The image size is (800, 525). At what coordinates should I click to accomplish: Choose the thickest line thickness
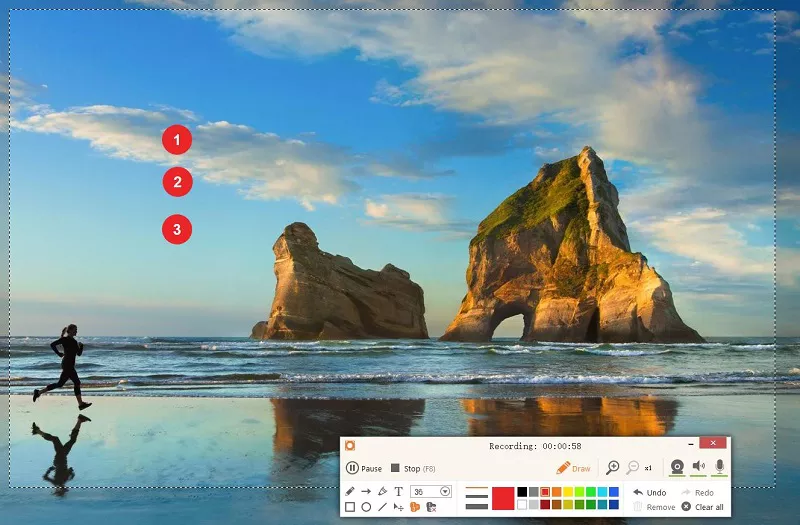(x=477, y=507)
